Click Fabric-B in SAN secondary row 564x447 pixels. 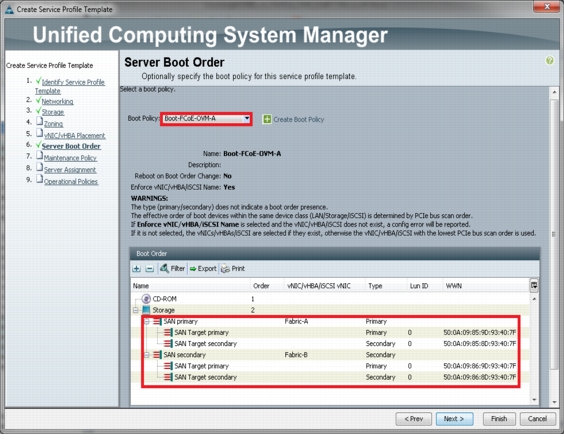(296, 355)
